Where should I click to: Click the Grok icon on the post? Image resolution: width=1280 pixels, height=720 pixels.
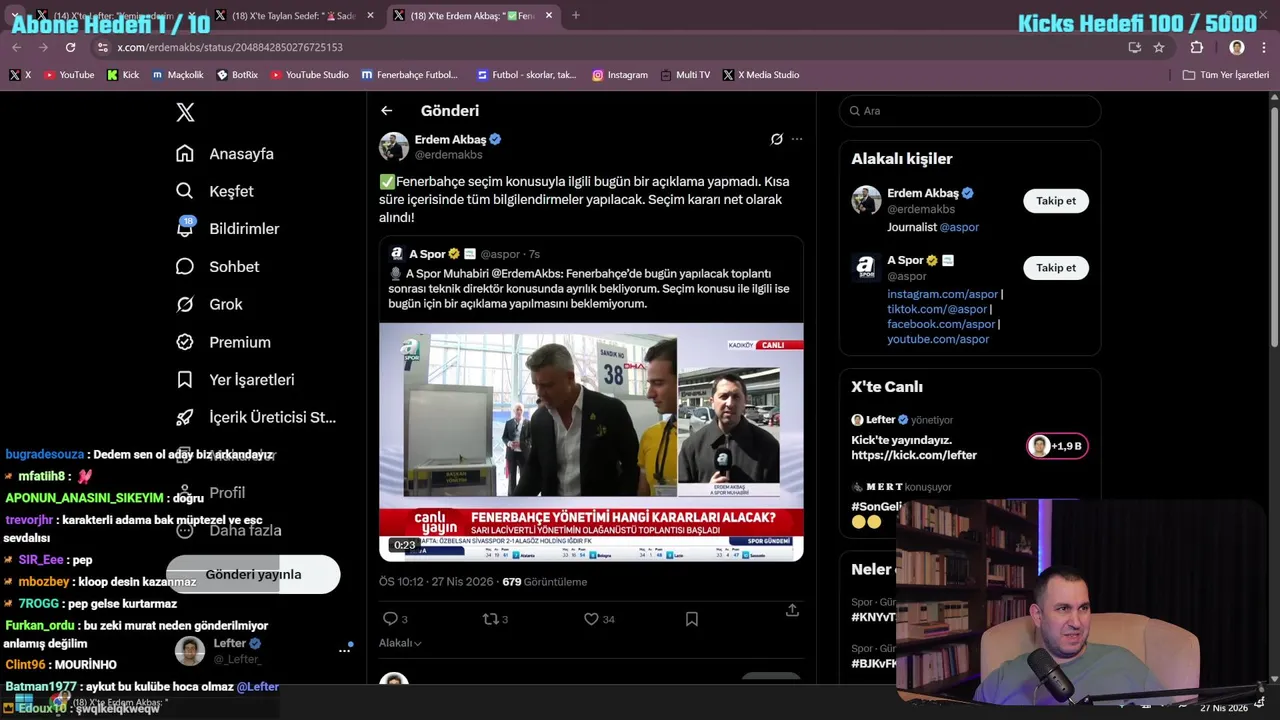click(x=776, y=139)
